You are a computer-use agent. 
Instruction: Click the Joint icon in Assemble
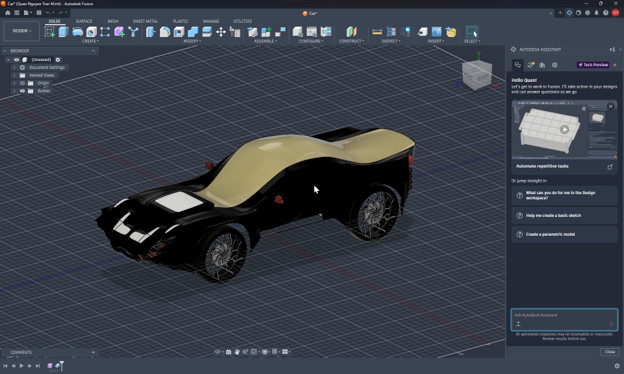(x=280, y=32)
